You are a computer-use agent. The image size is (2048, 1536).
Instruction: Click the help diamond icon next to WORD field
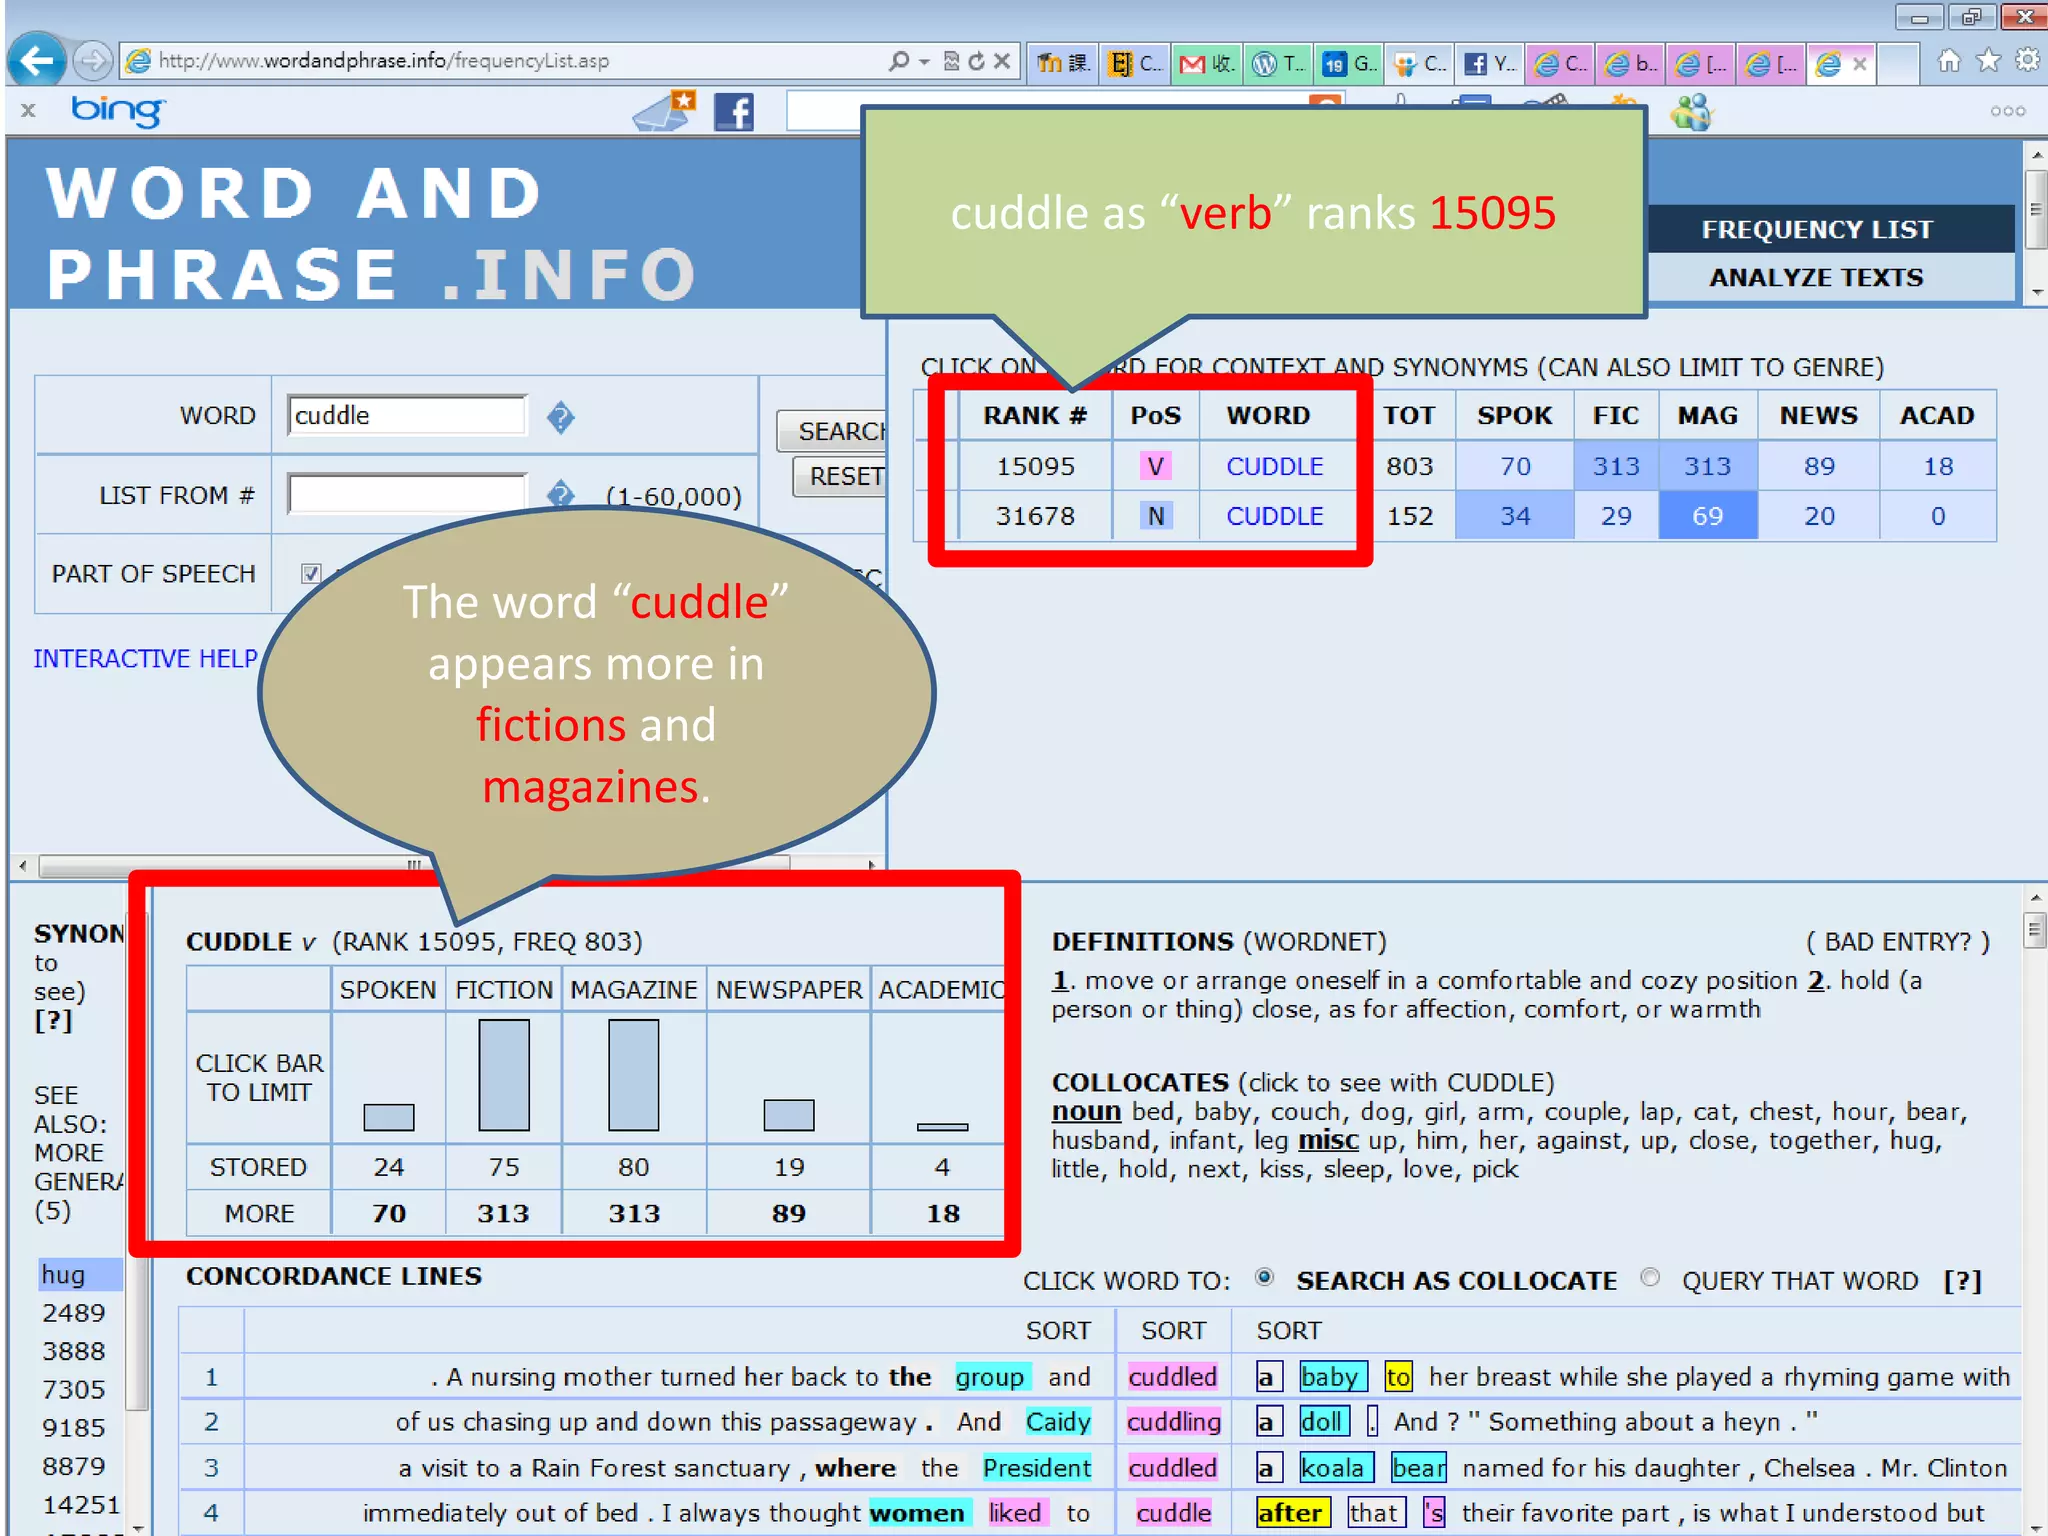[x=560, y=417]
